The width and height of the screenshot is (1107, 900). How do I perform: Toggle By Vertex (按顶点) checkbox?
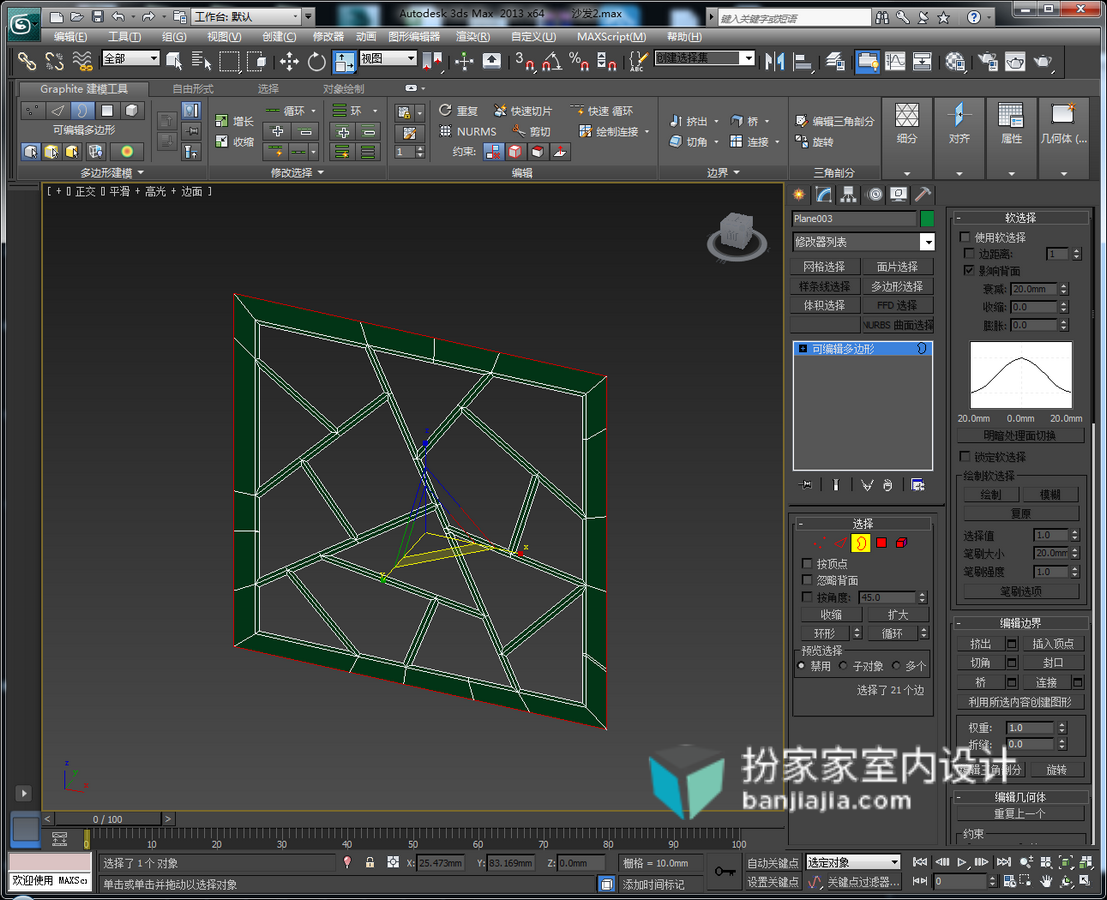point(807,563)
